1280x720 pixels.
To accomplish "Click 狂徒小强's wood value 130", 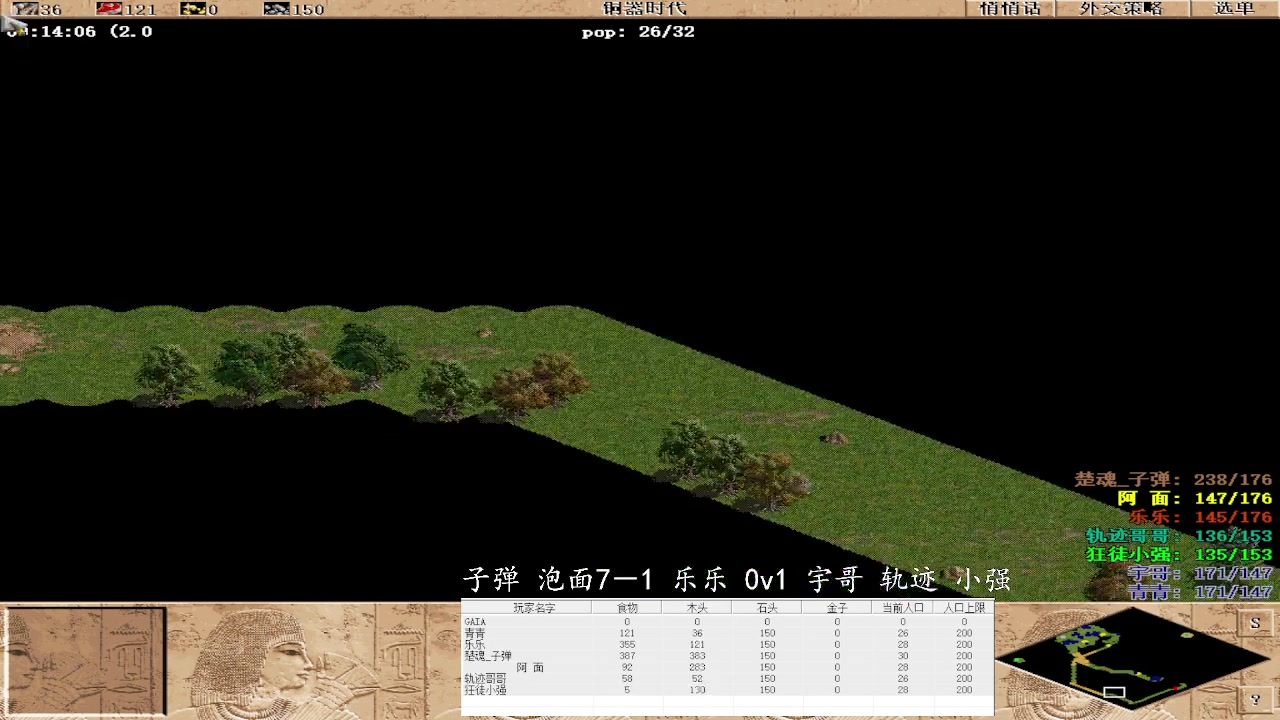I will click(x=697, y=690).
